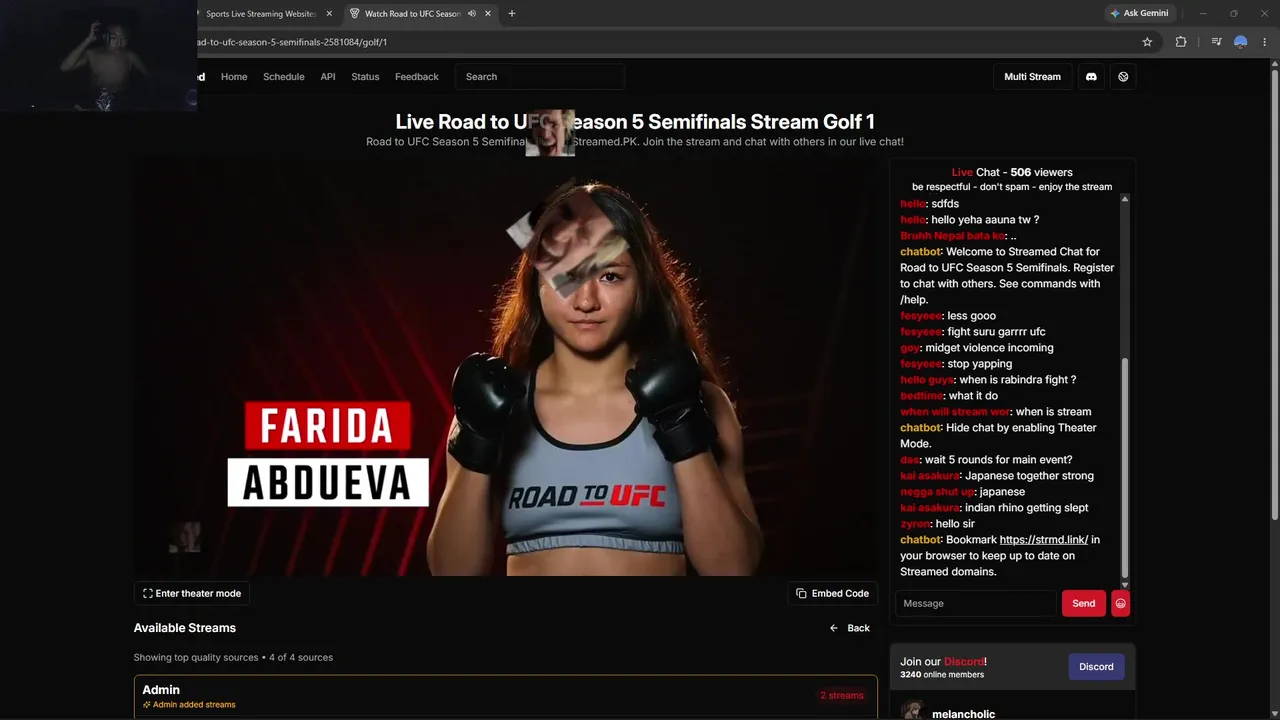Open Chrome's three-dot menu

pos(1264,42)
